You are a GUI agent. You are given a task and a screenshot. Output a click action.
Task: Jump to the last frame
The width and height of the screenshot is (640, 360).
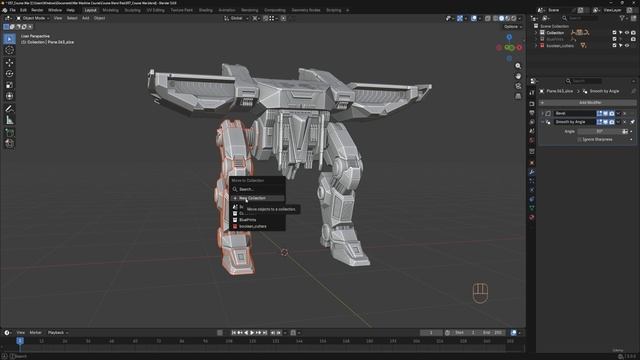click(x=264, y=333)
